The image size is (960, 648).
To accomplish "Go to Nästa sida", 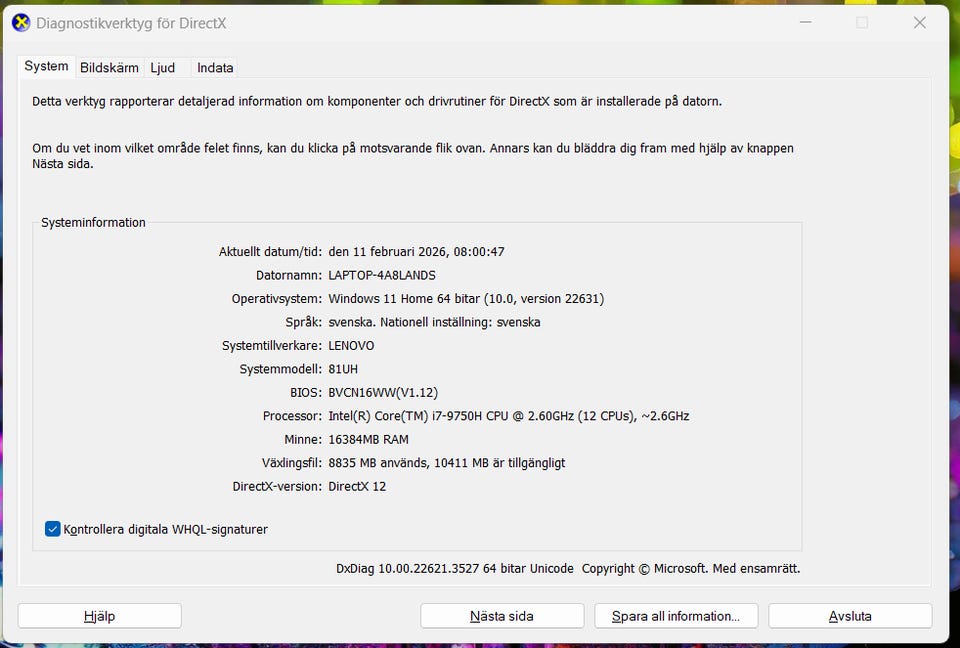I will (502, 616).
